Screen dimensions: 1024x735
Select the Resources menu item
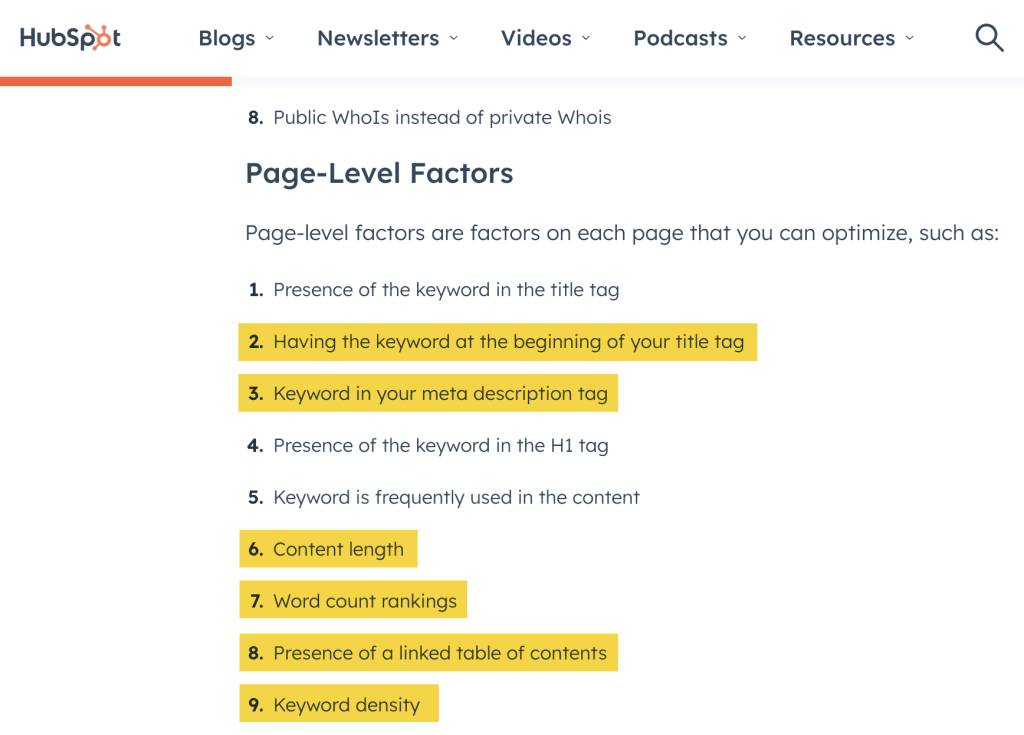tap(842, 38)
